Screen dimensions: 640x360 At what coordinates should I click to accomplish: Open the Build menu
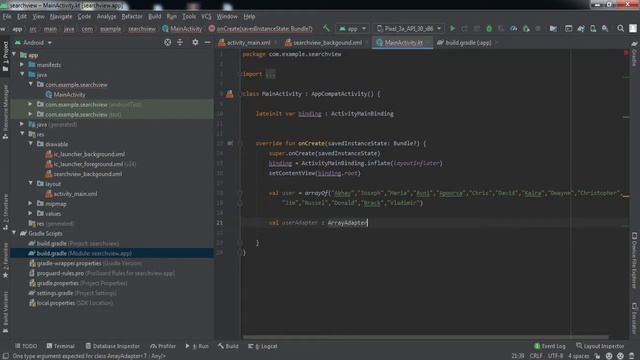[x=154, y=17]
